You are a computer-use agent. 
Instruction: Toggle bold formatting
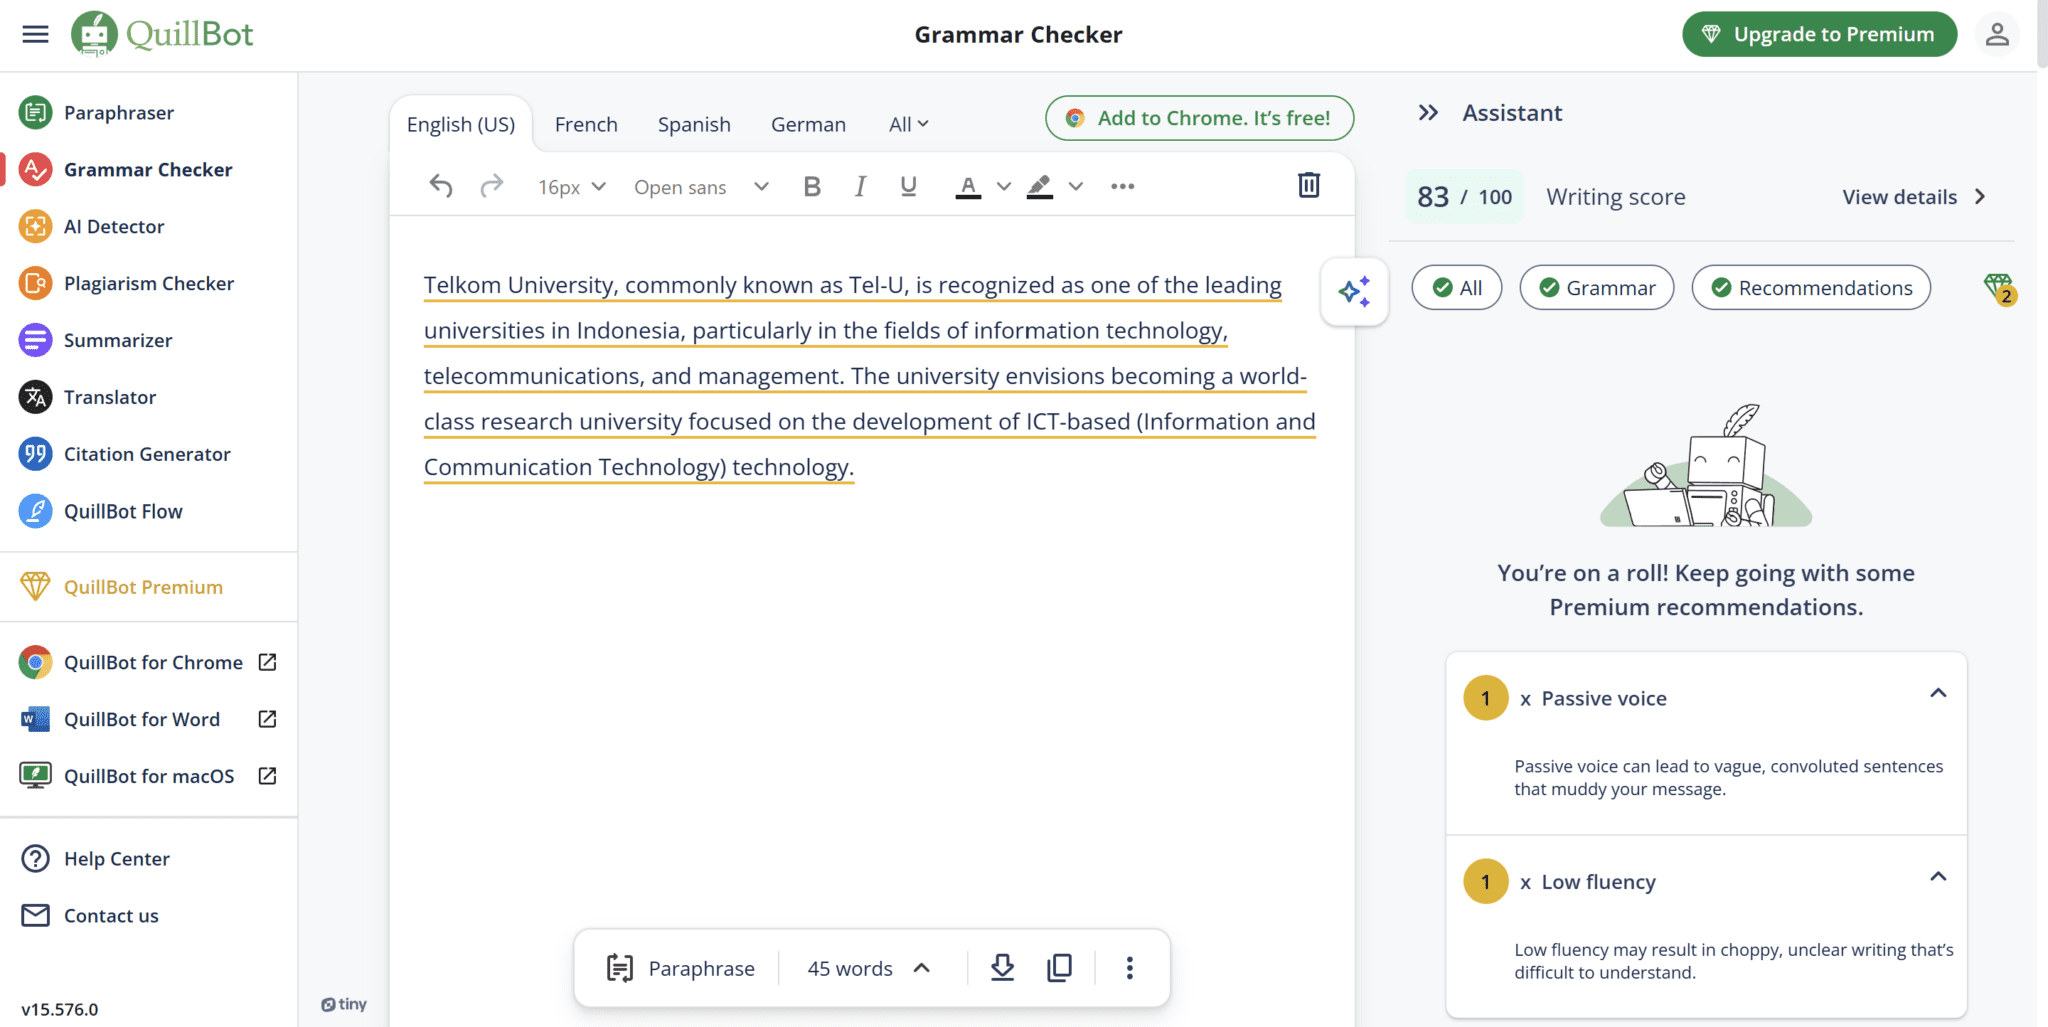click(x=812, y=186)
